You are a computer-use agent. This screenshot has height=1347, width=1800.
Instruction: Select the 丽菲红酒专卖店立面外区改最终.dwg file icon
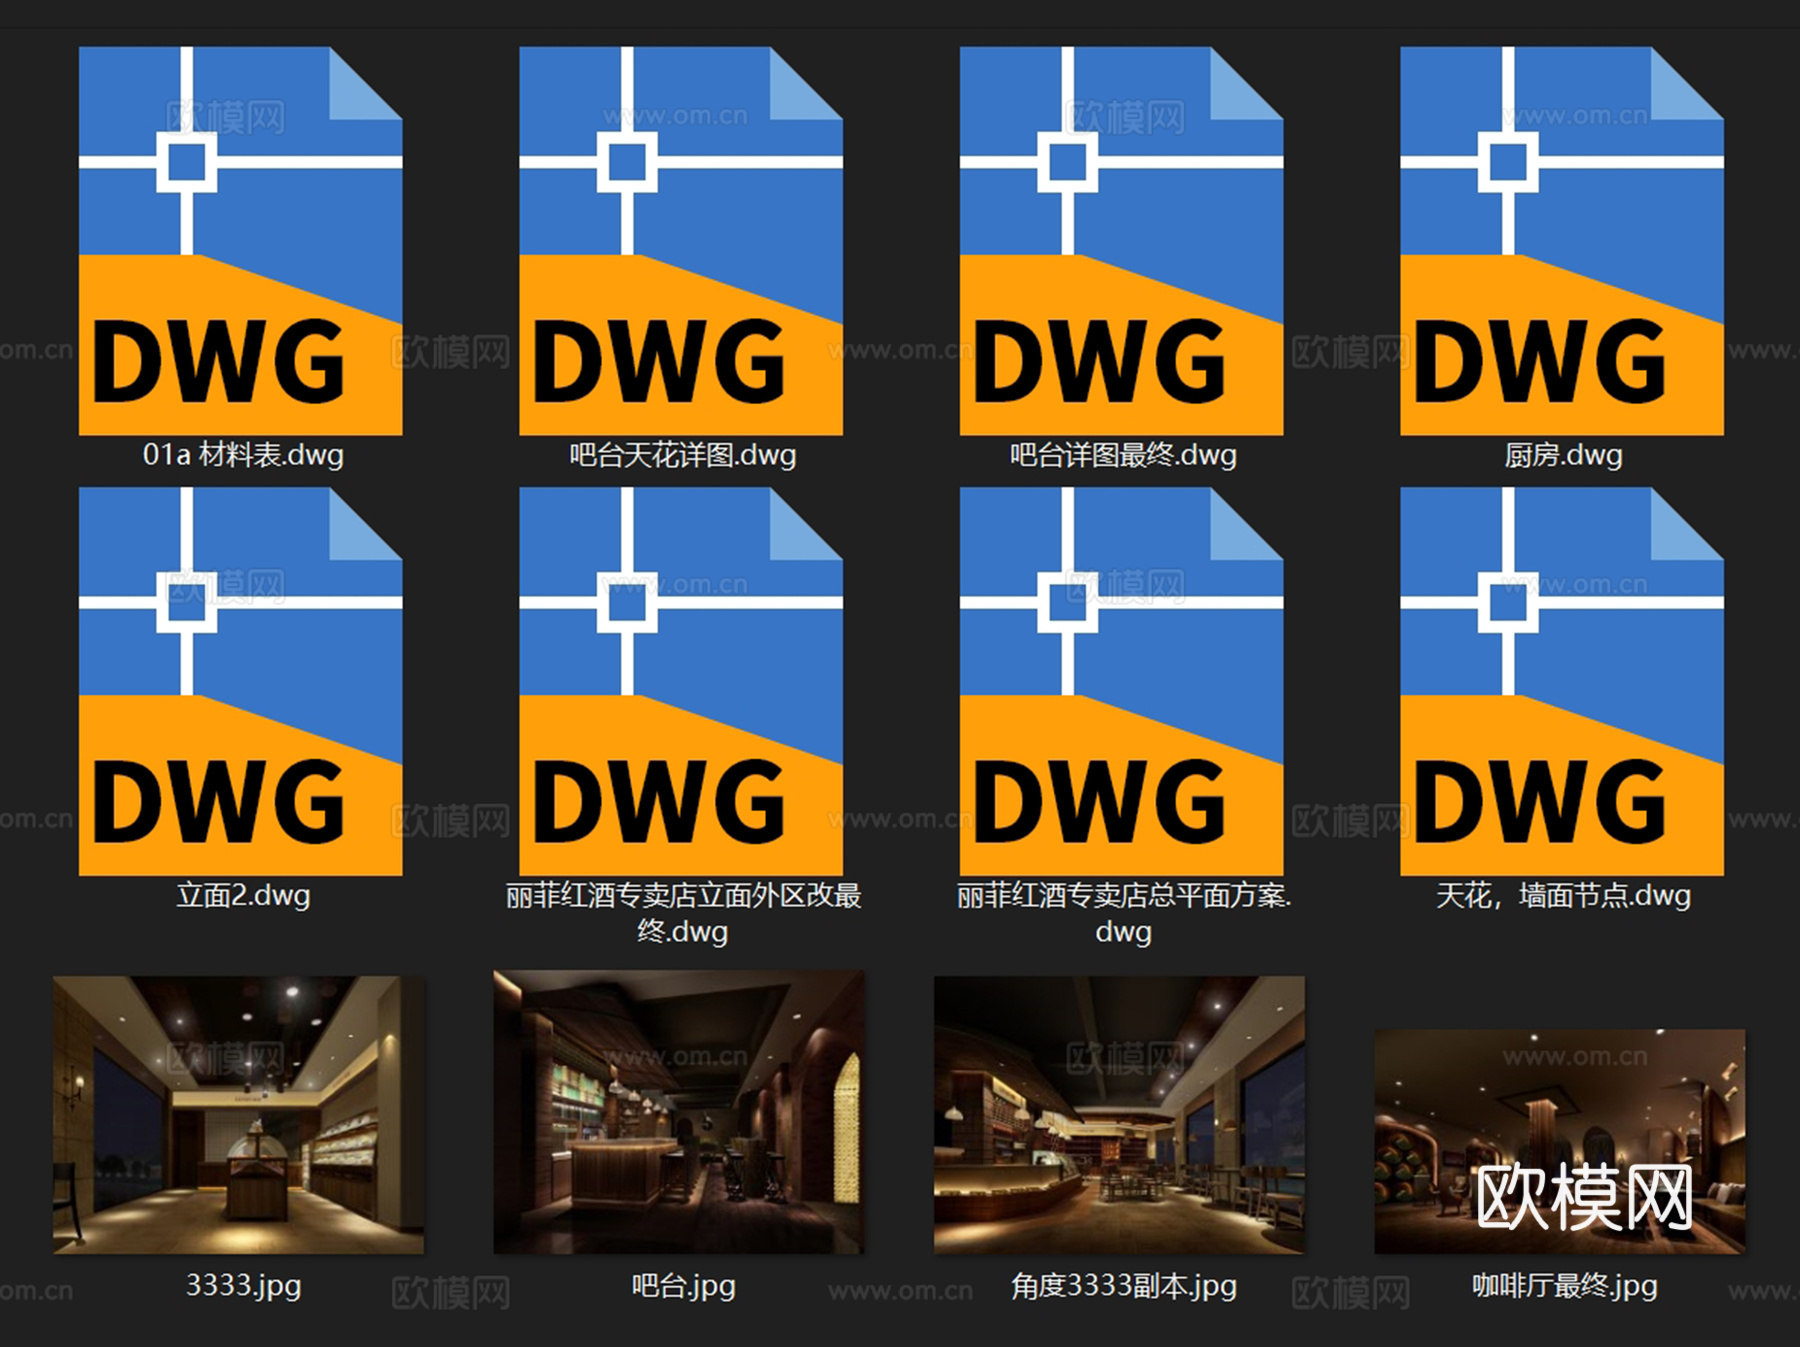[681, 681]
